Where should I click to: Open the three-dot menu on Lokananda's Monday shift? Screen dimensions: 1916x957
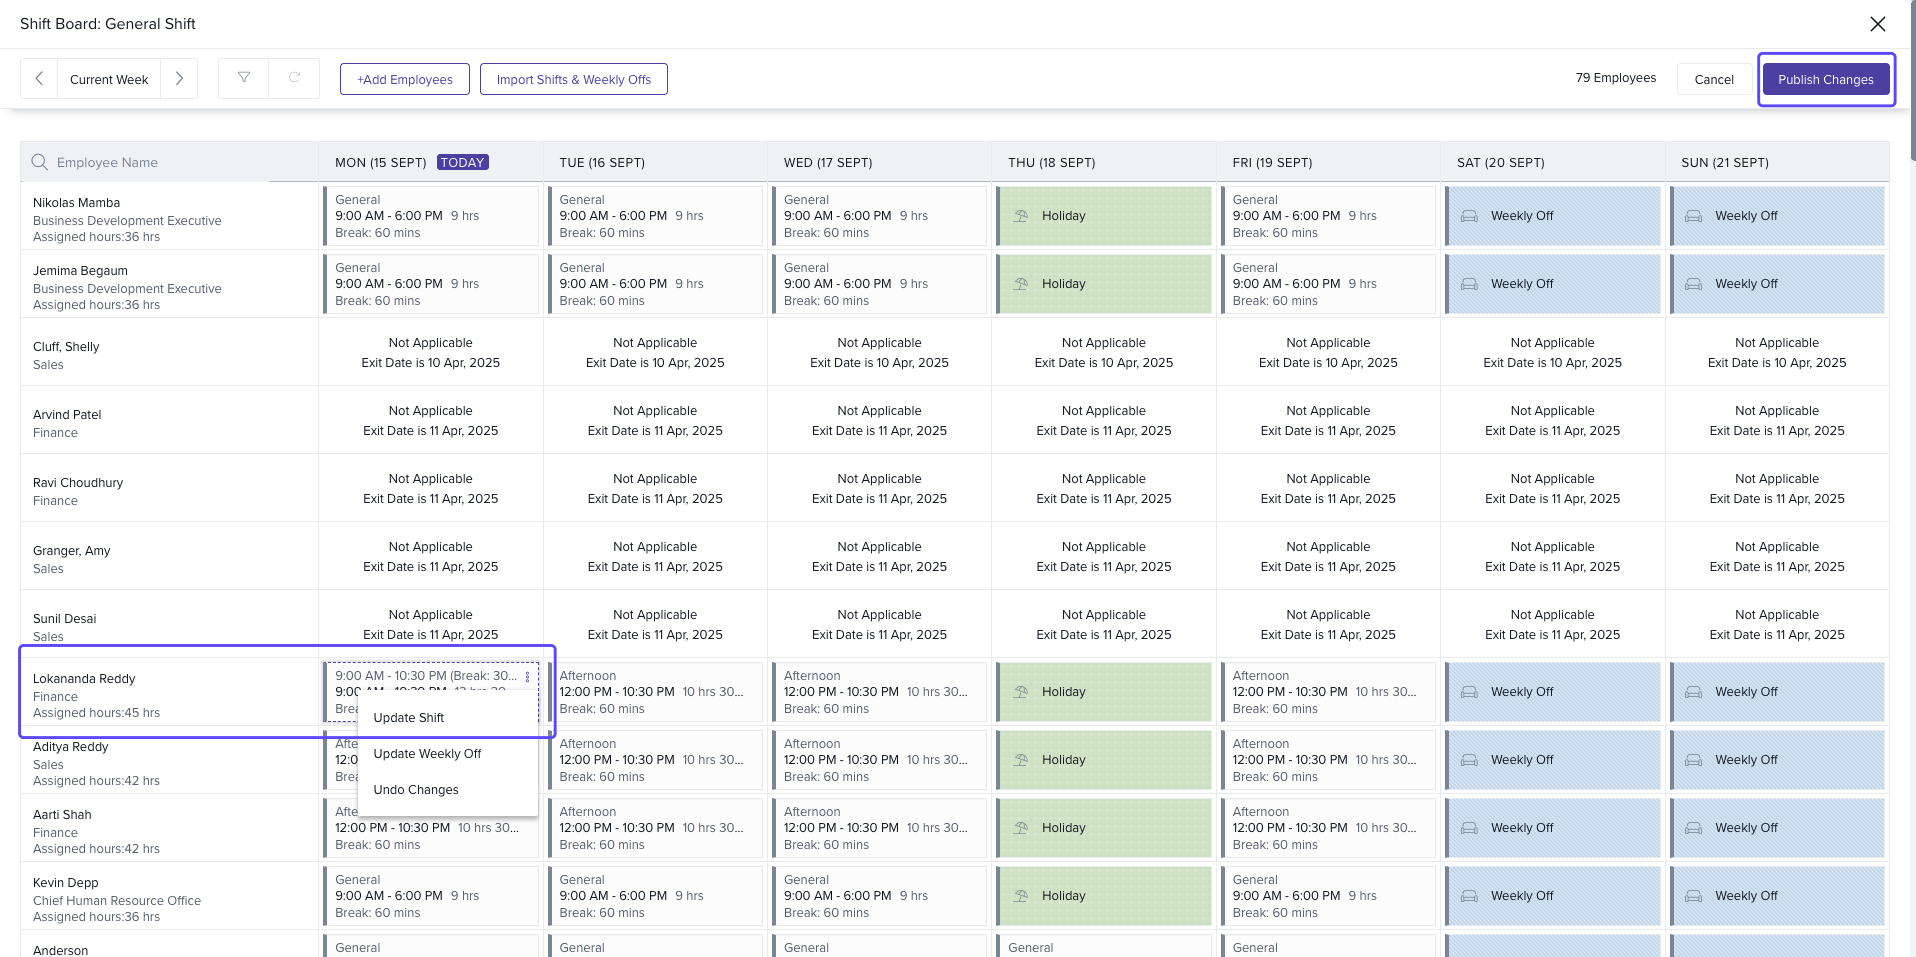tap(528, 676)
